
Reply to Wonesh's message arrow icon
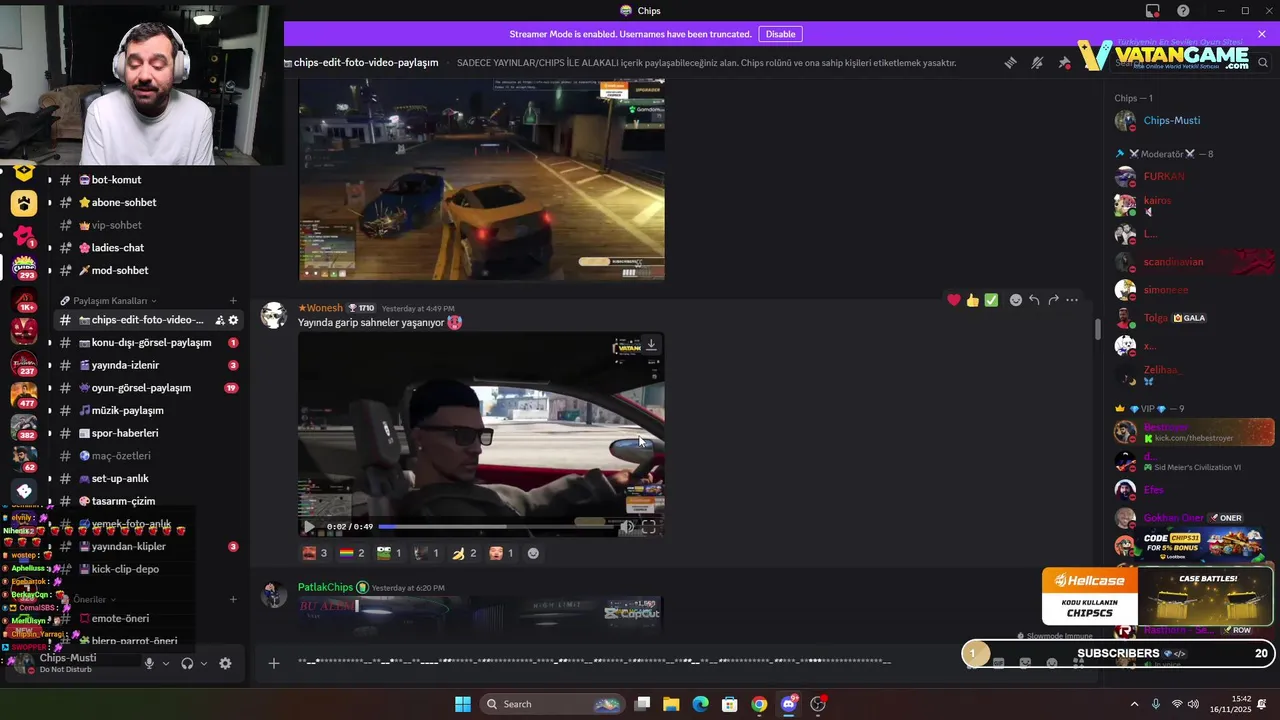pyautogui.click(x=1034, y=300)
